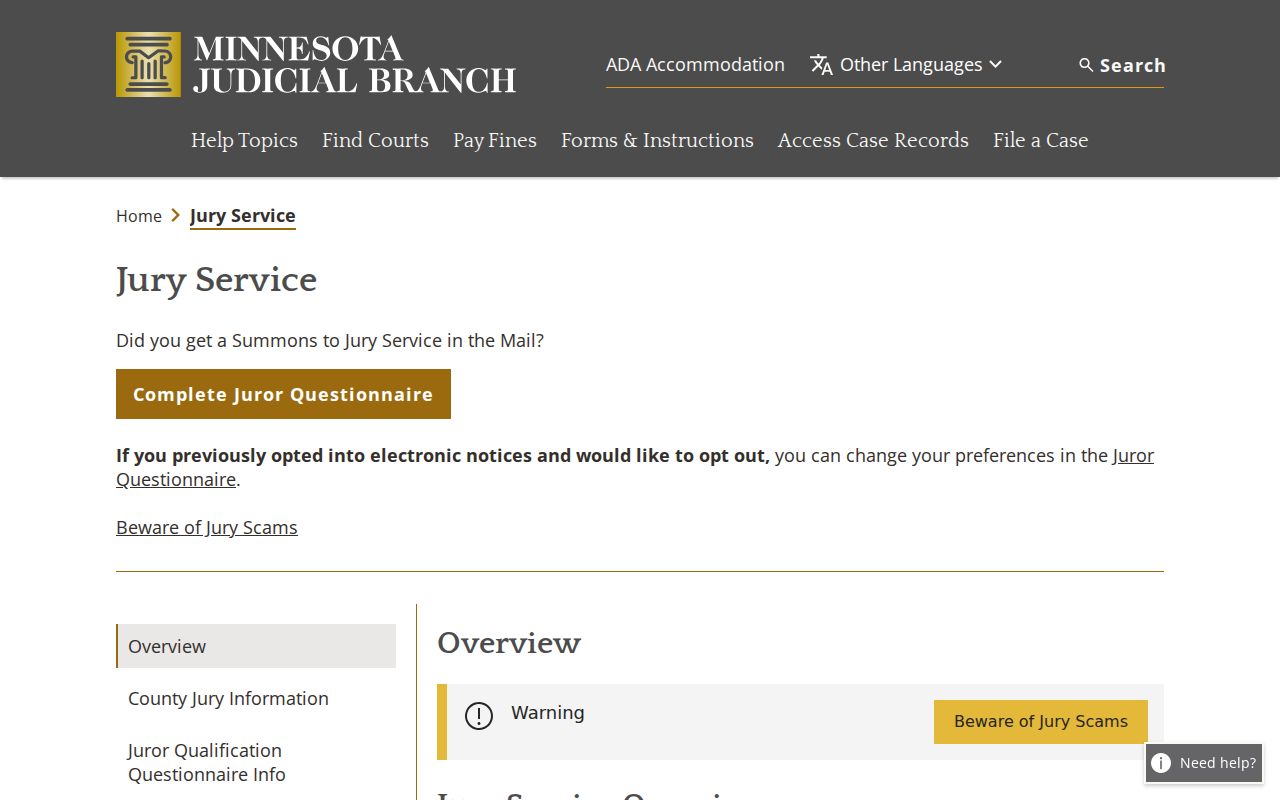Go to Pay Fines in navigation
The image size is (1280, 800).
495,140
